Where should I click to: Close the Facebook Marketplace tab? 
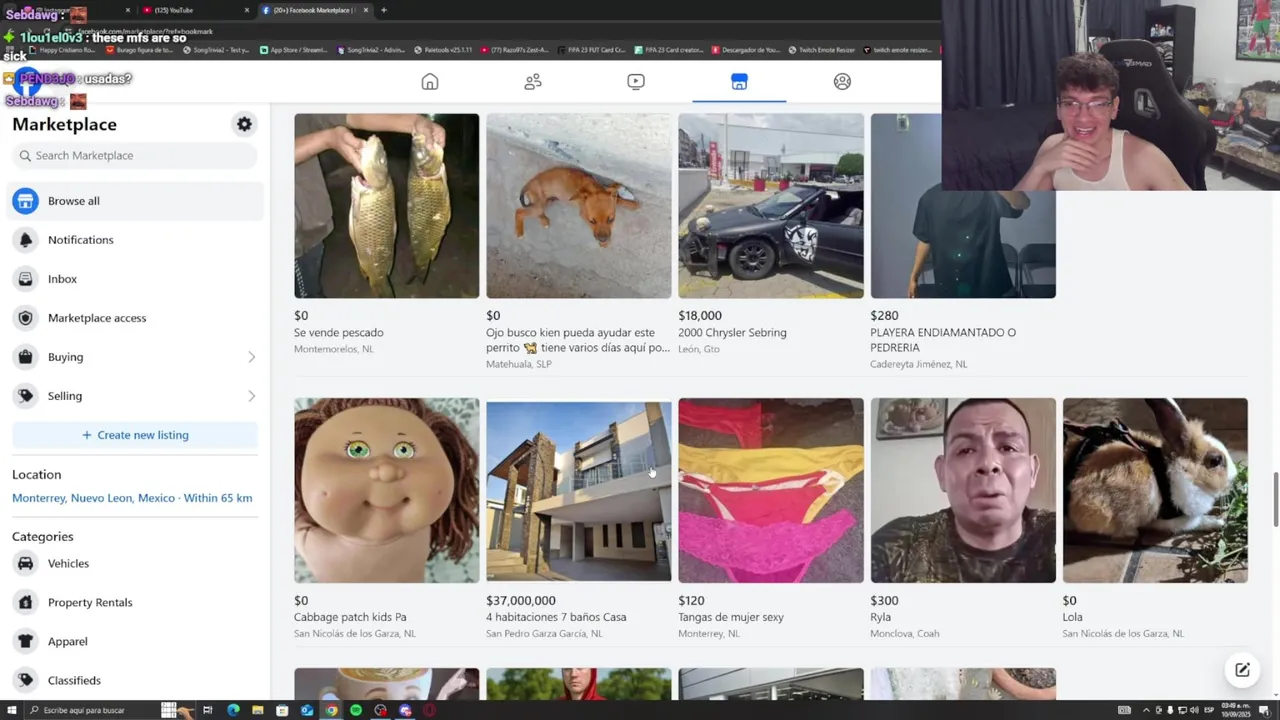(365, 10)
